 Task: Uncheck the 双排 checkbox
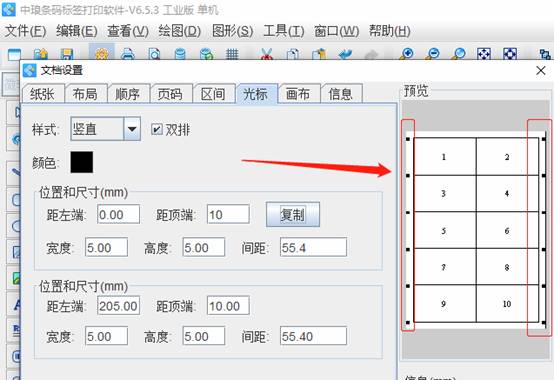[x=157, y=129]
